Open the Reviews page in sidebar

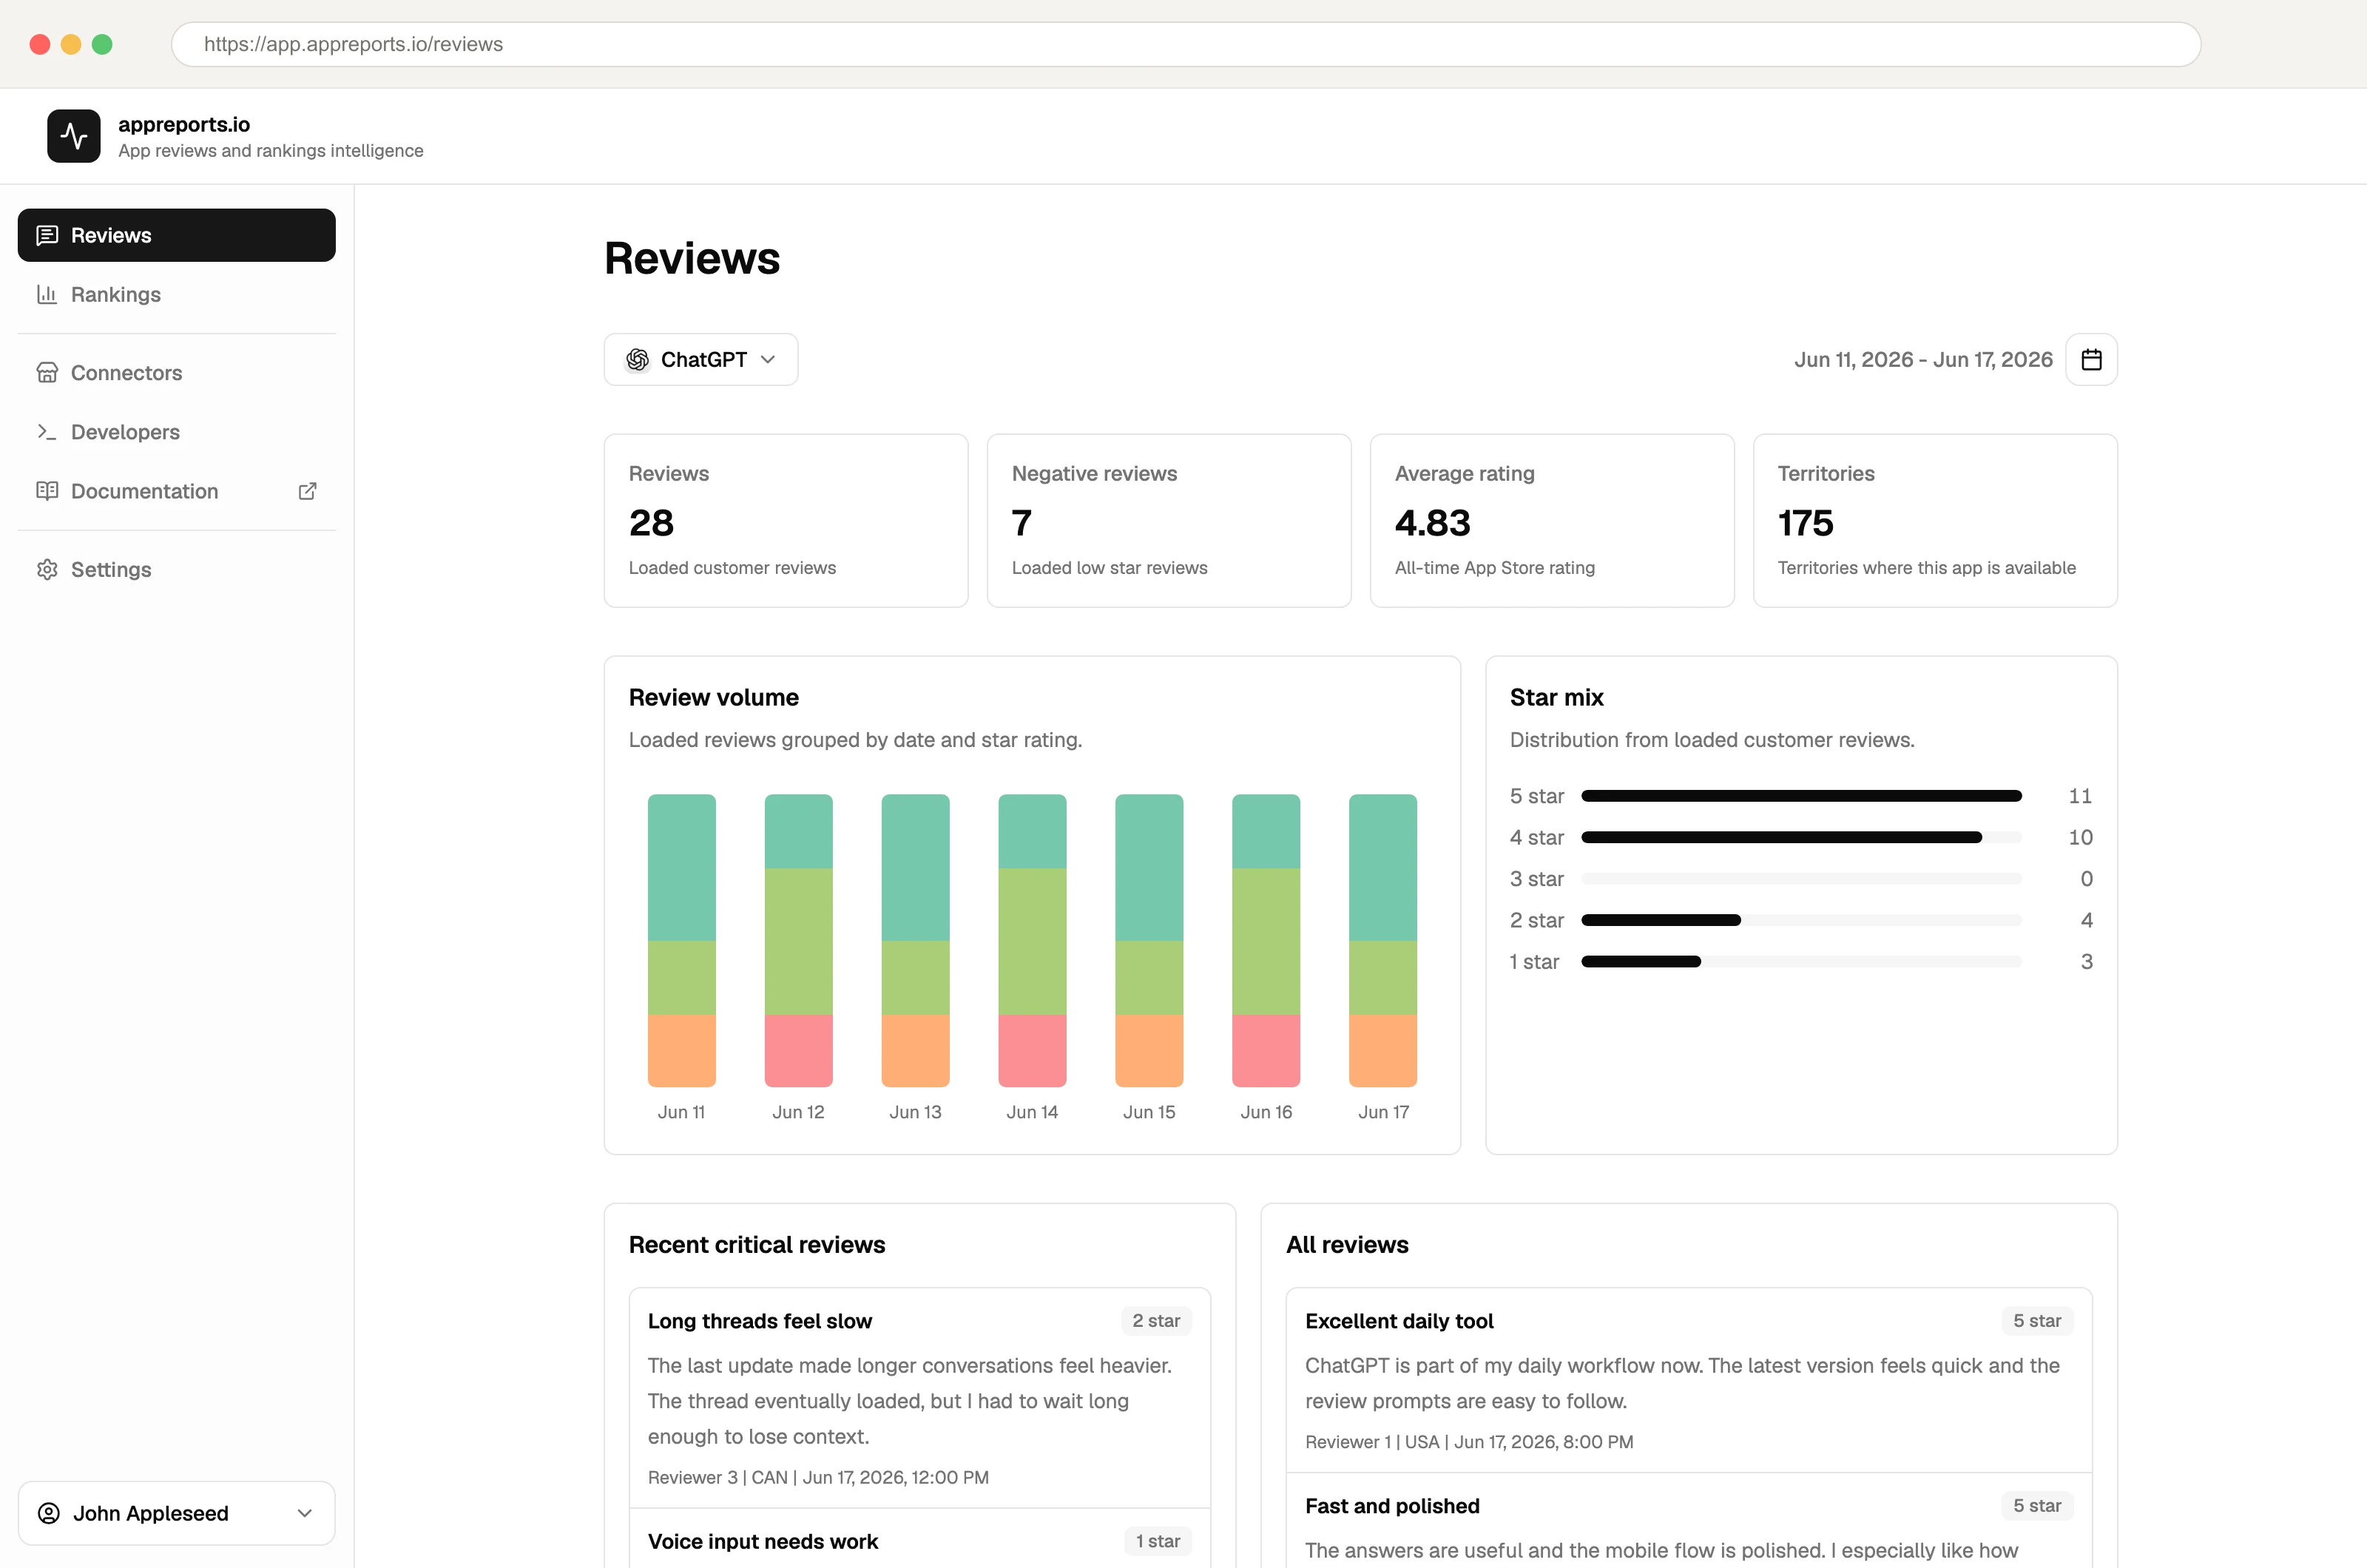[177, 235]
